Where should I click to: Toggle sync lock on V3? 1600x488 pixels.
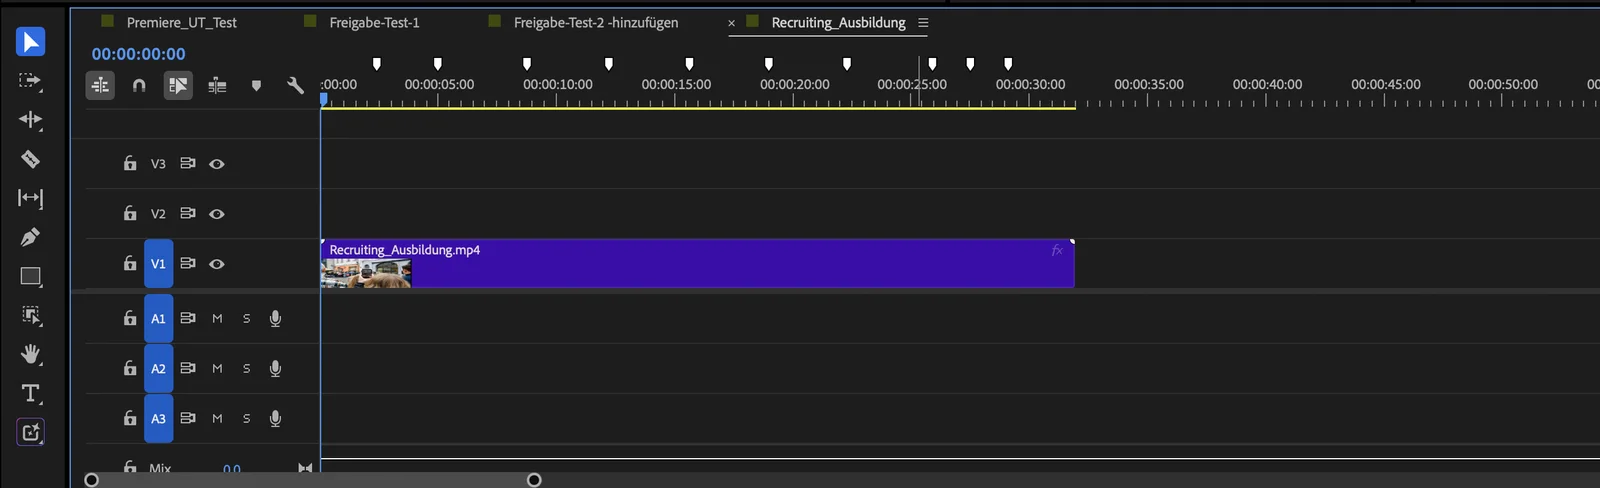187,163
